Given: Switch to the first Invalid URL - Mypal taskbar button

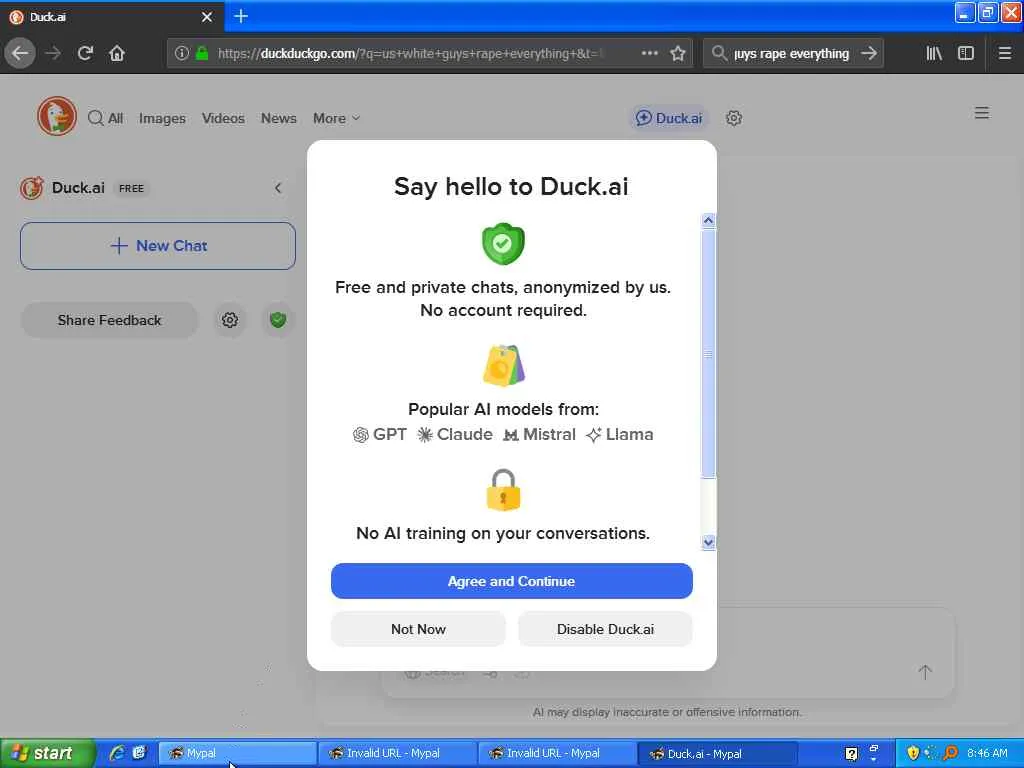Looking at the screenshot, I should [397, 753].
